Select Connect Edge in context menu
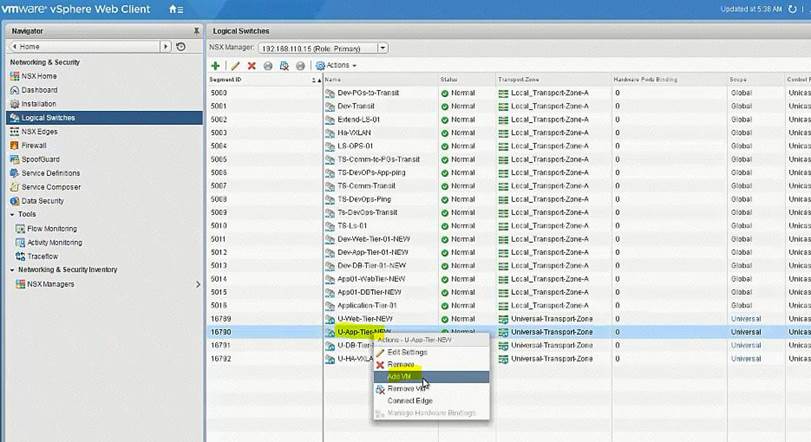811x442 pixels. click(408, 401)
